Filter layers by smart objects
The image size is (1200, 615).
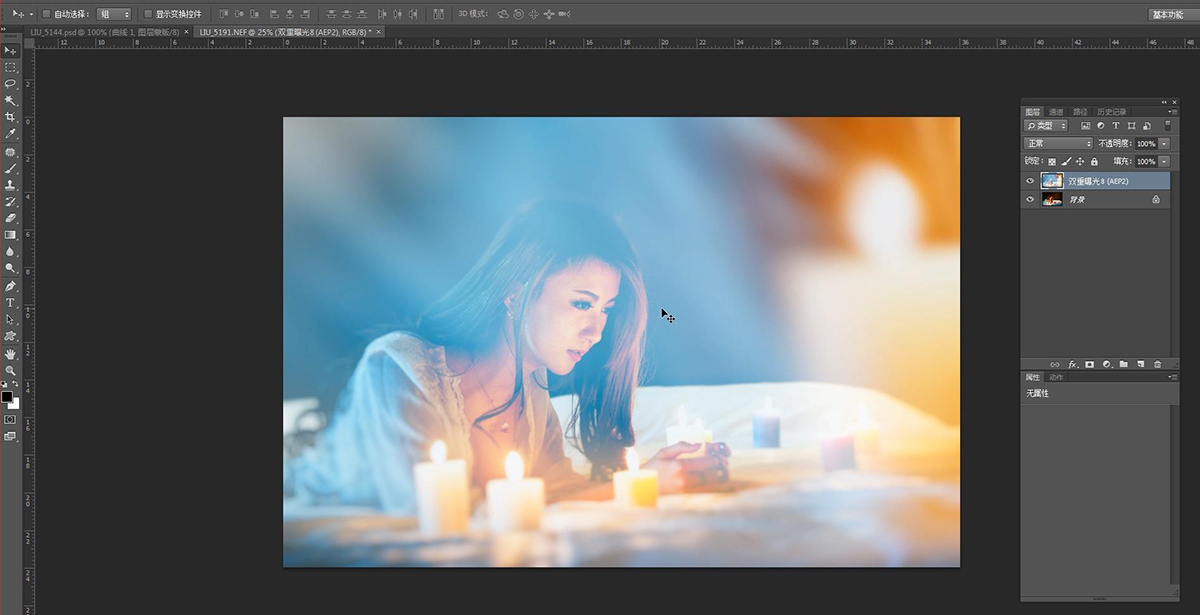[x=1146, y=126]
